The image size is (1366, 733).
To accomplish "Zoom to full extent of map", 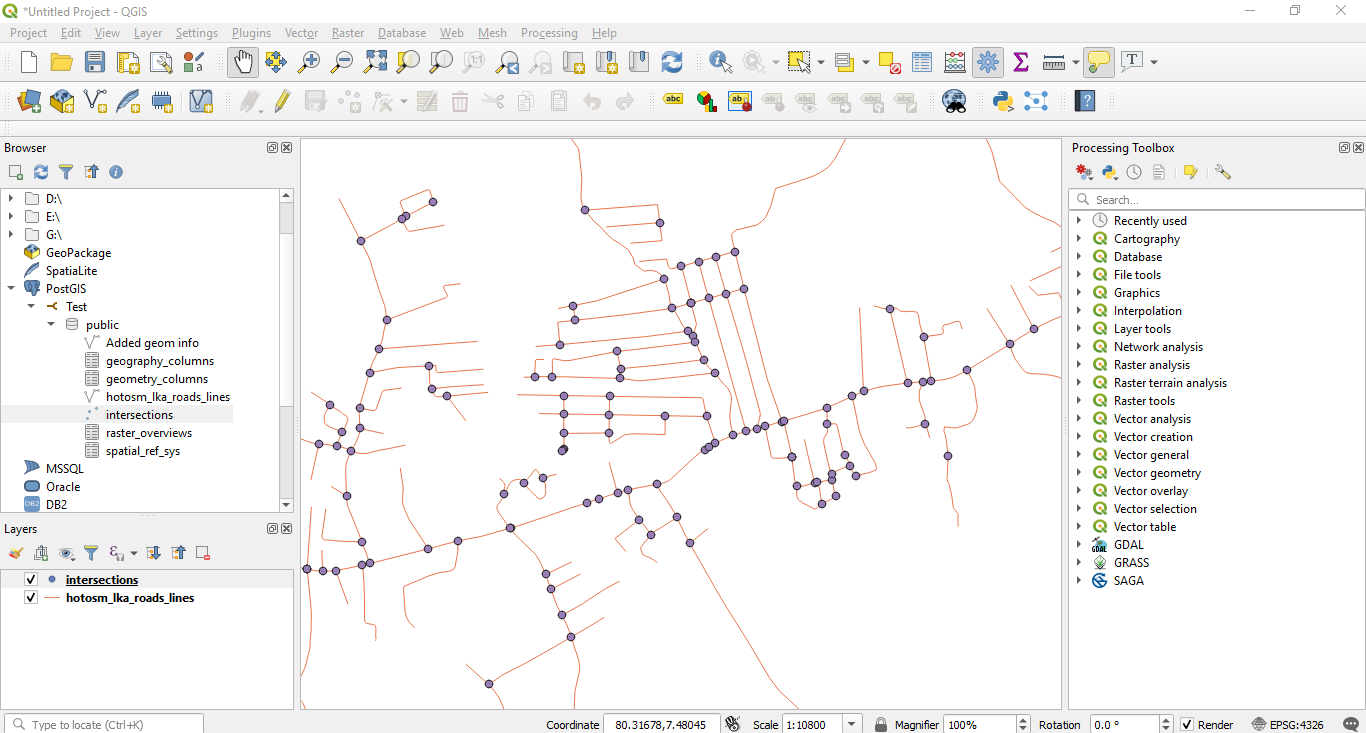I will coord(375,62).
